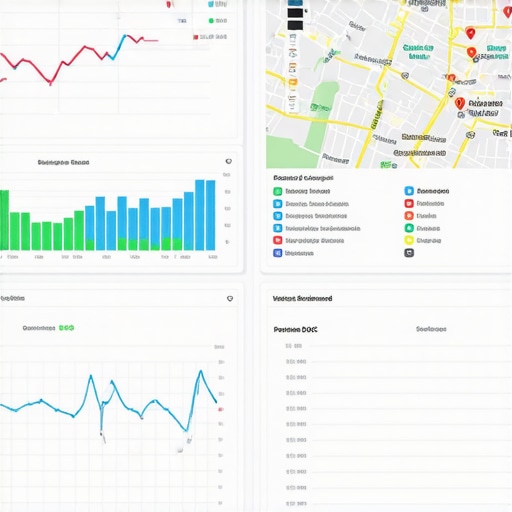Click the lowest dip of the red line chart
This screenshot has height=512, width=512.
click(x=50, y=83)
